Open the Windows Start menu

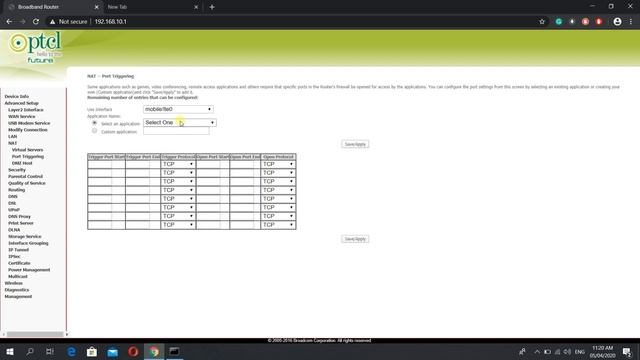click(10, 351)
